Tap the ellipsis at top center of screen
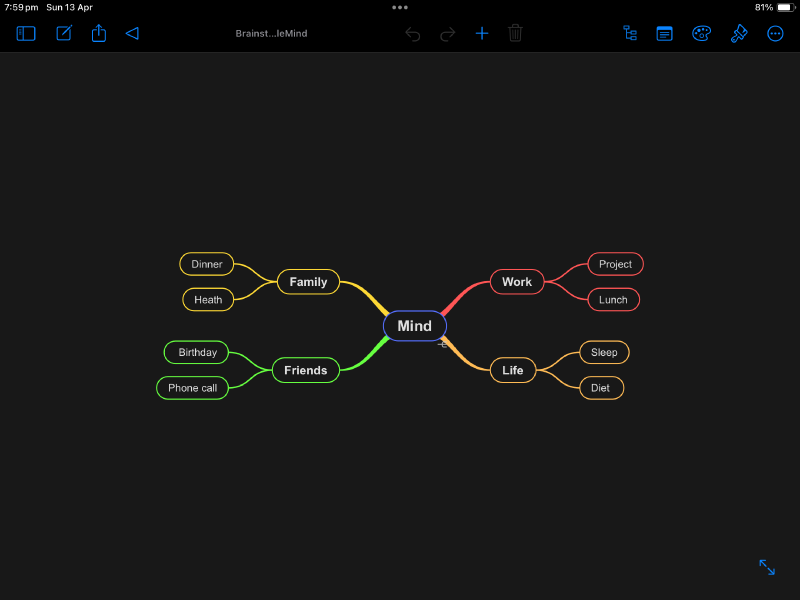800x600 pixels. click(400, 8)
